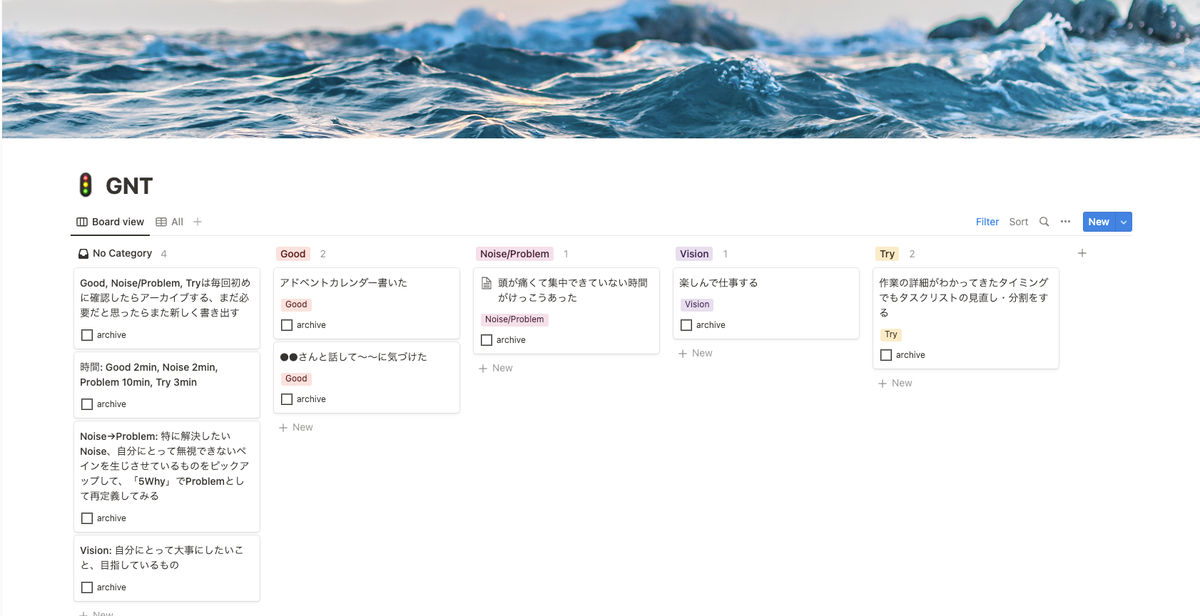Viewport: 1200px width, 616px height.
Task: Add a new board group column
Action: click(1082, 254)
